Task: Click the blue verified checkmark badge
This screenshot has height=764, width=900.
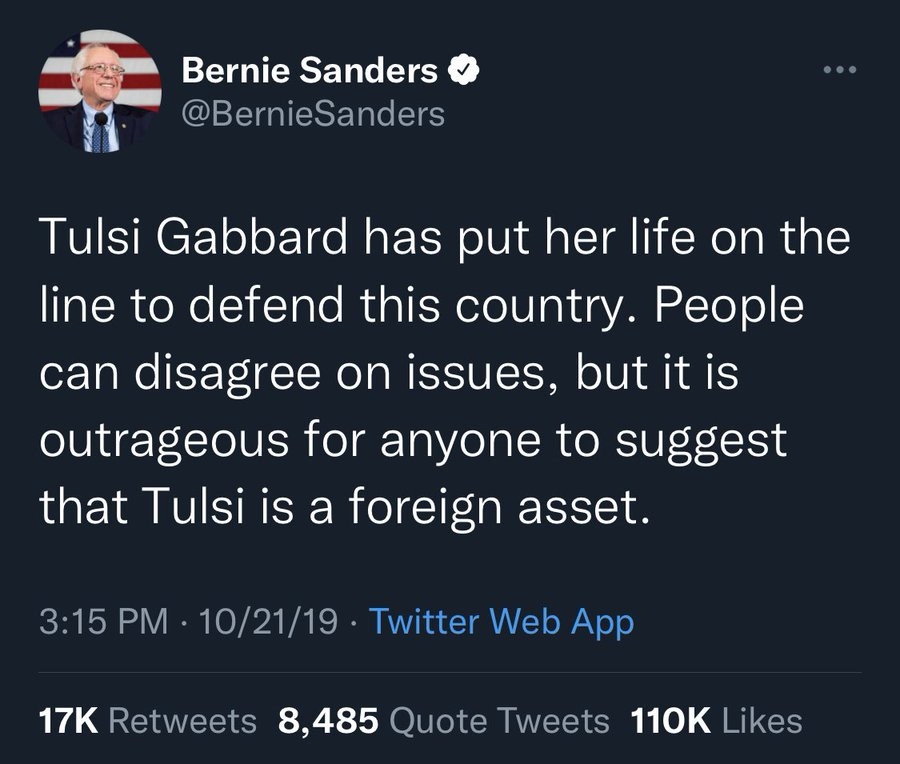Action: click(x=462, y=71)
